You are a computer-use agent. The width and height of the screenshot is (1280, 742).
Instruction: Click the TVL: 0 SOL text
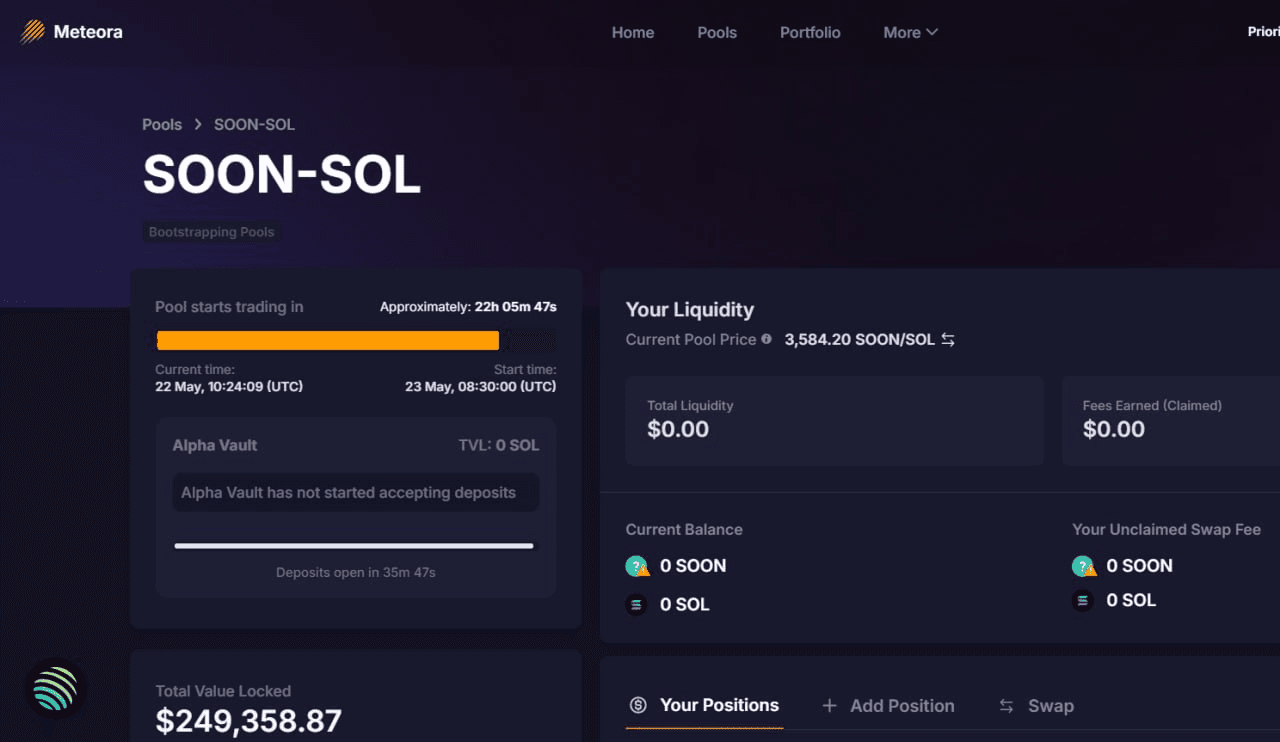click(x=499, y=445)
